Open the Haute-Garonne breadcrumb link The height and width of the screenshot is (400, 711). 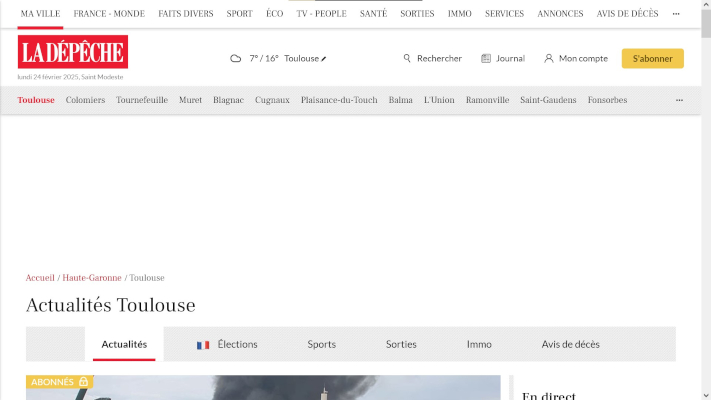pyautogui.click(x=92, y=278)
